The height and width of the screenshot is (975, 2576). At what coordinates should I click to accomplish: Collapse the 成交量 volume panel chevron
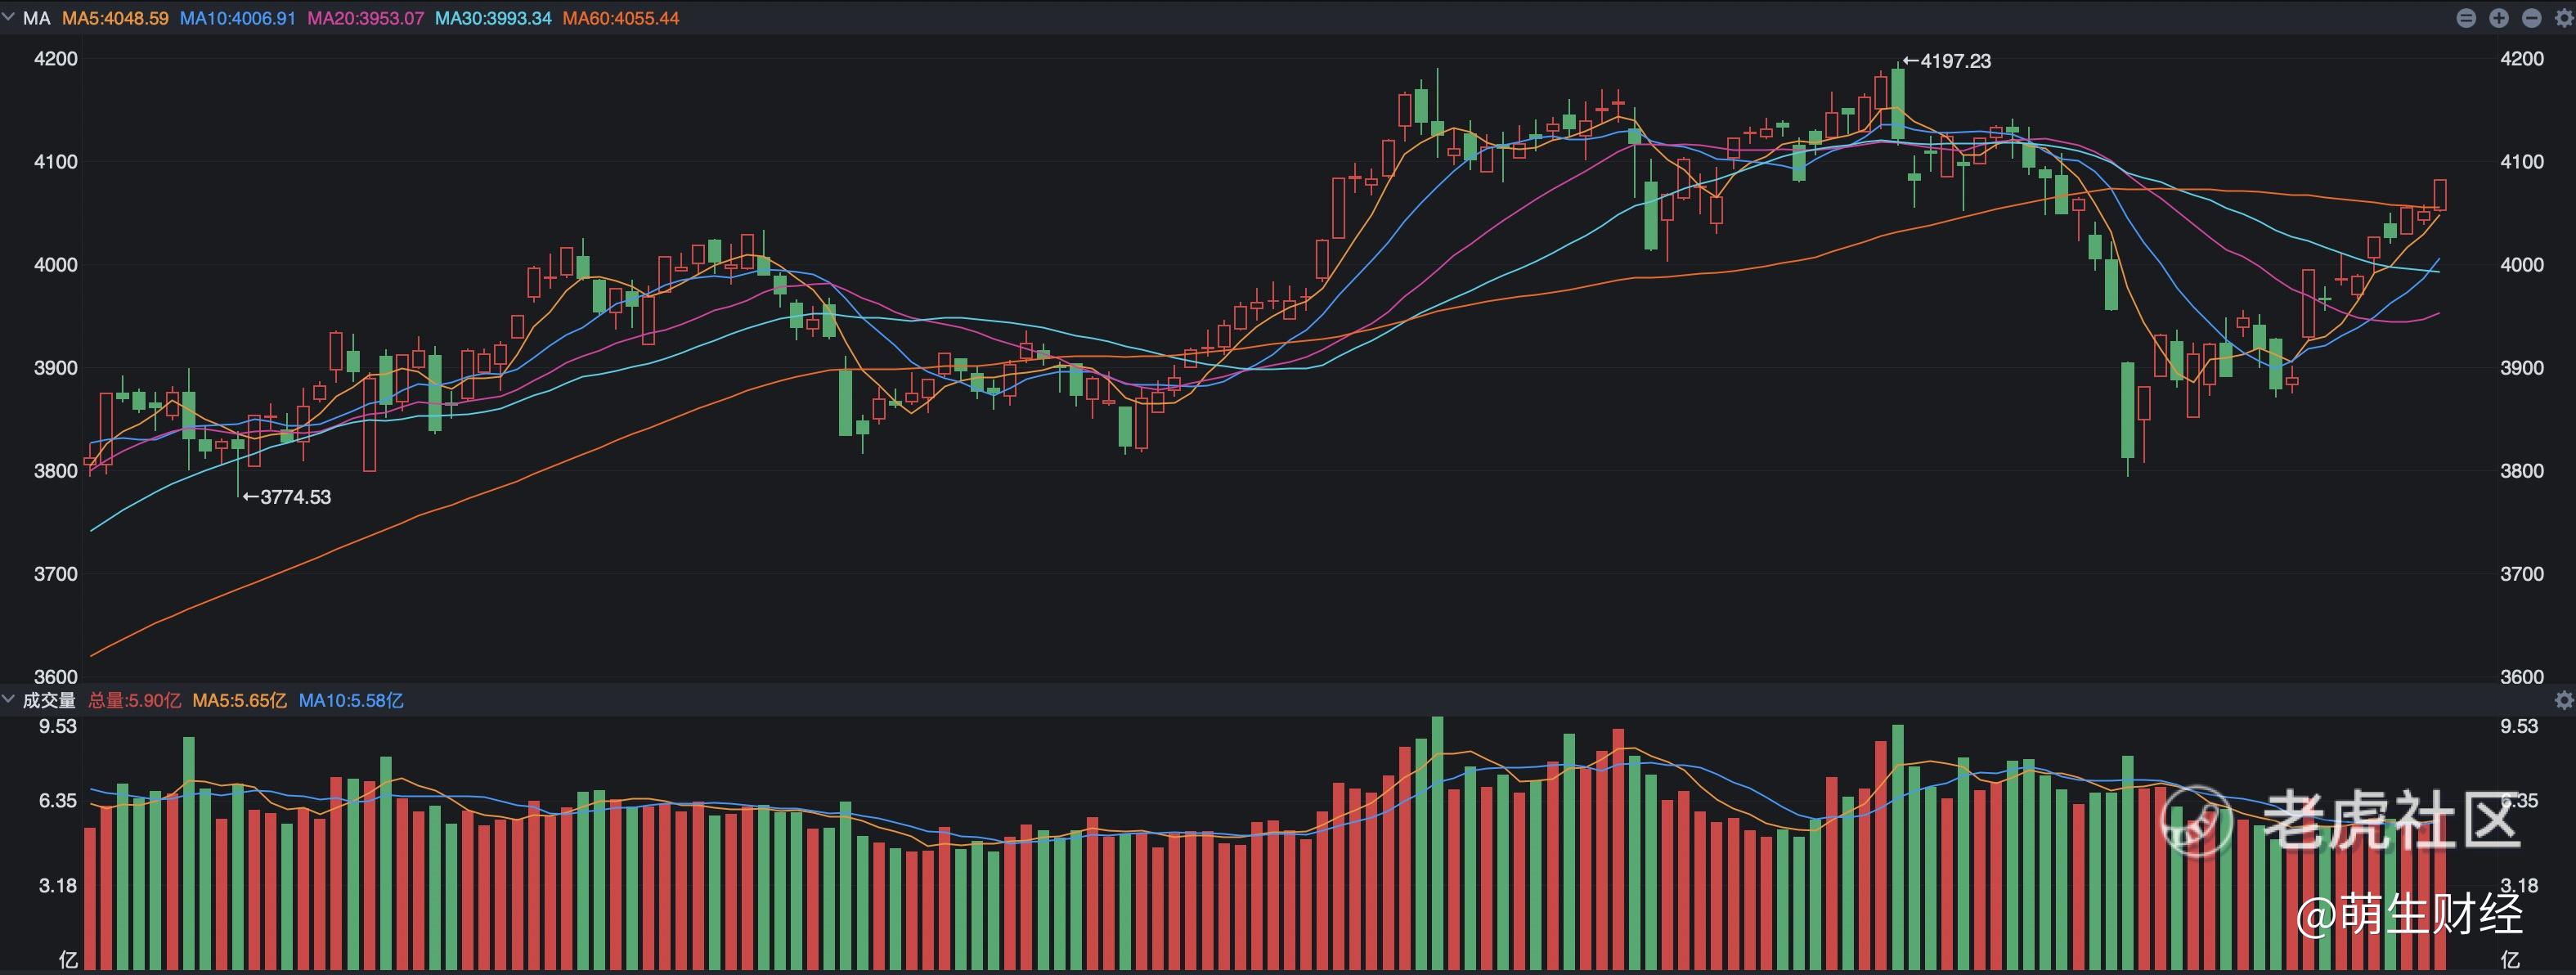pyautogui.click(x=9, y=699)
